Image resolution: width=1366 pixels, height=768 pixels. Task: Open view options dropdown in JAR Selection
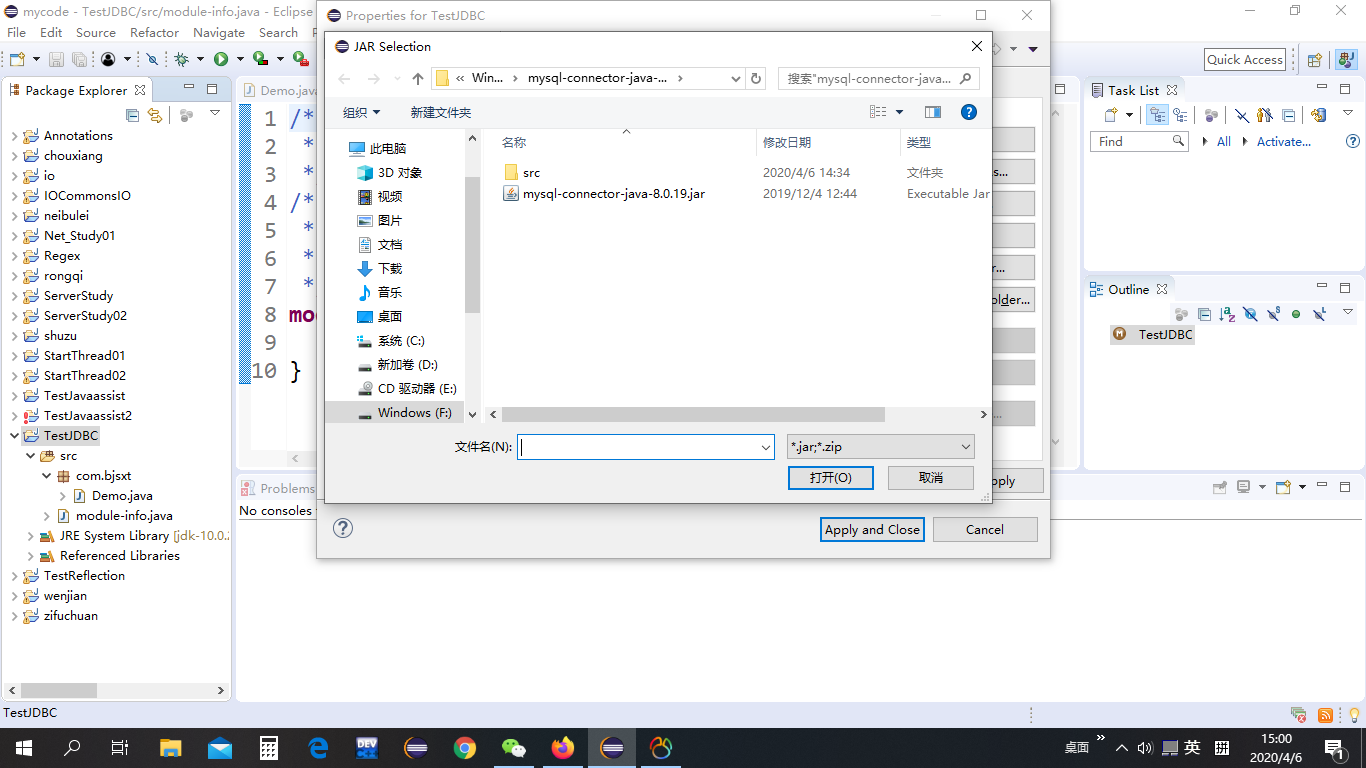click(899, 112)
